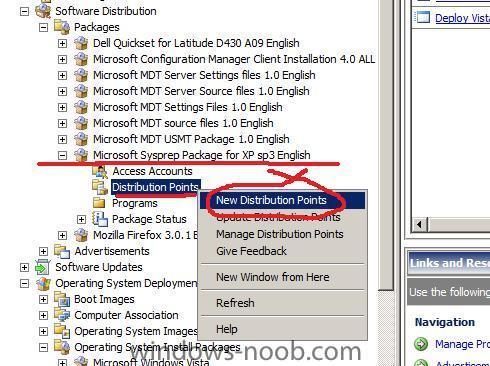Collapse the Operating System Deployment node
Viewport: 490px width, 366px height.
24,284
